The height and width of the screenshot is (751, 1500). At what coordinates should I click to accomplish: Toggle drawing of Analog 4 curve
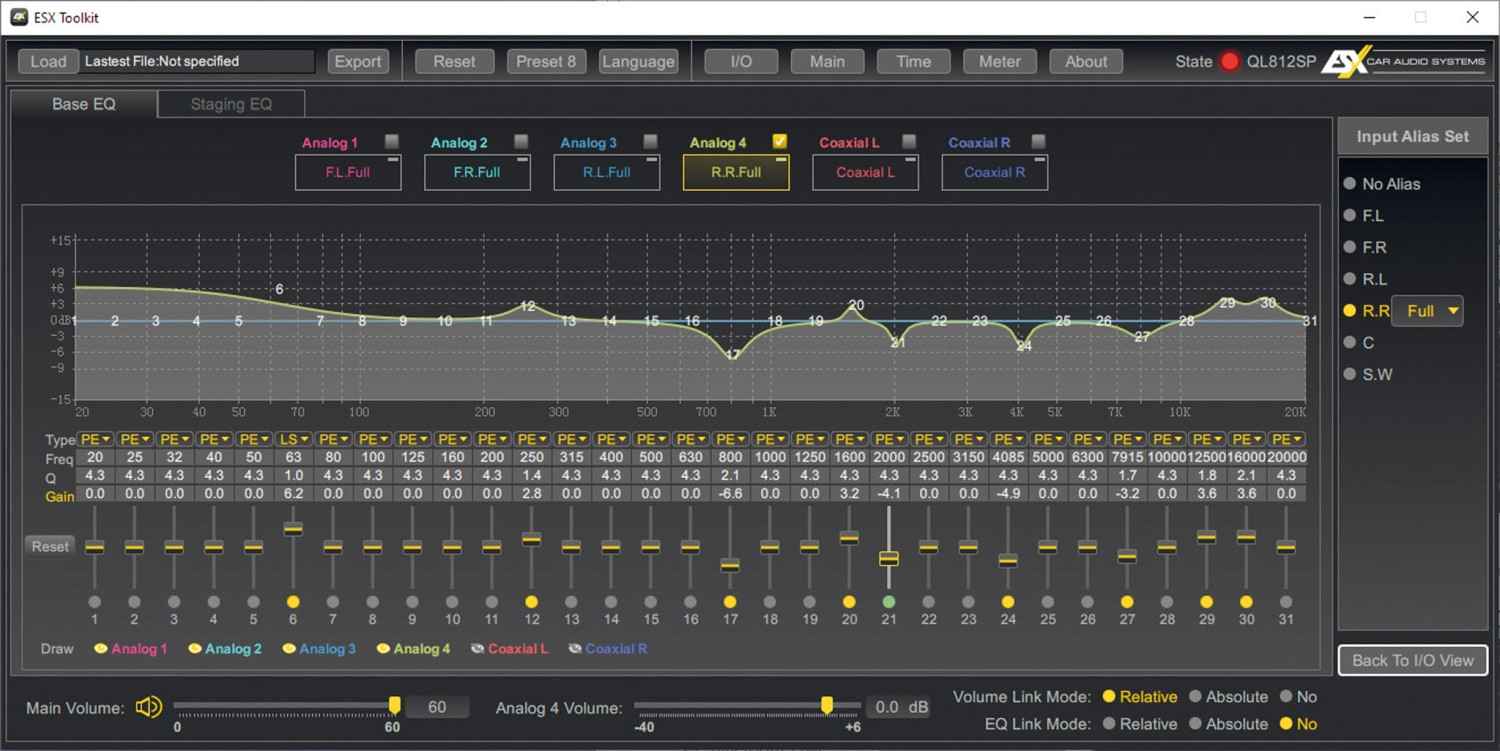pyautogui.click(x=383, y=649)
